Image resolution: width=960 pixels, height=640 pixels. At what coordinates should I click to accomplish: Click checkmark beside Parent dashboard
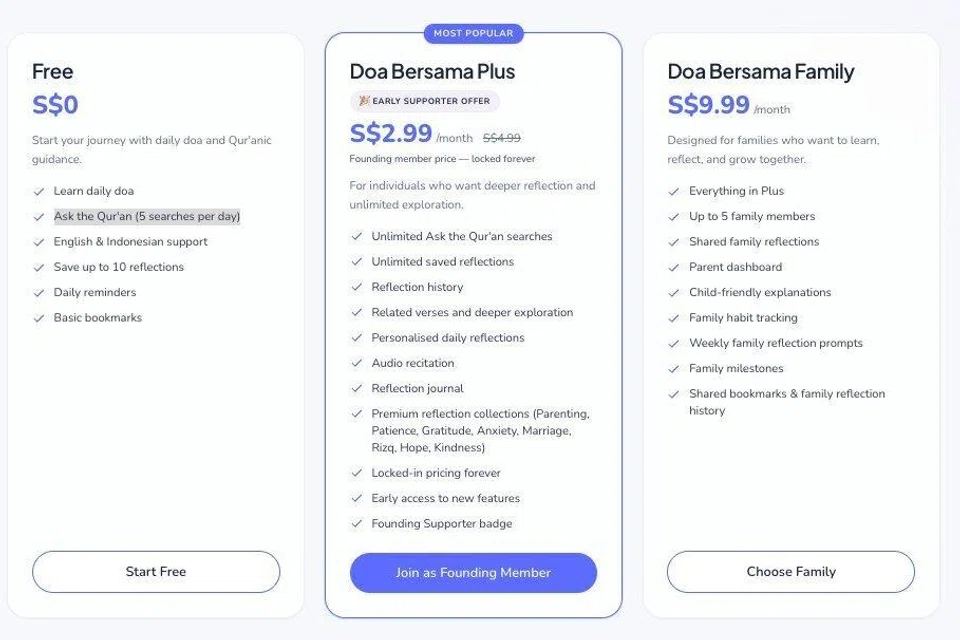pyautogui.click(x=674, y=268)
